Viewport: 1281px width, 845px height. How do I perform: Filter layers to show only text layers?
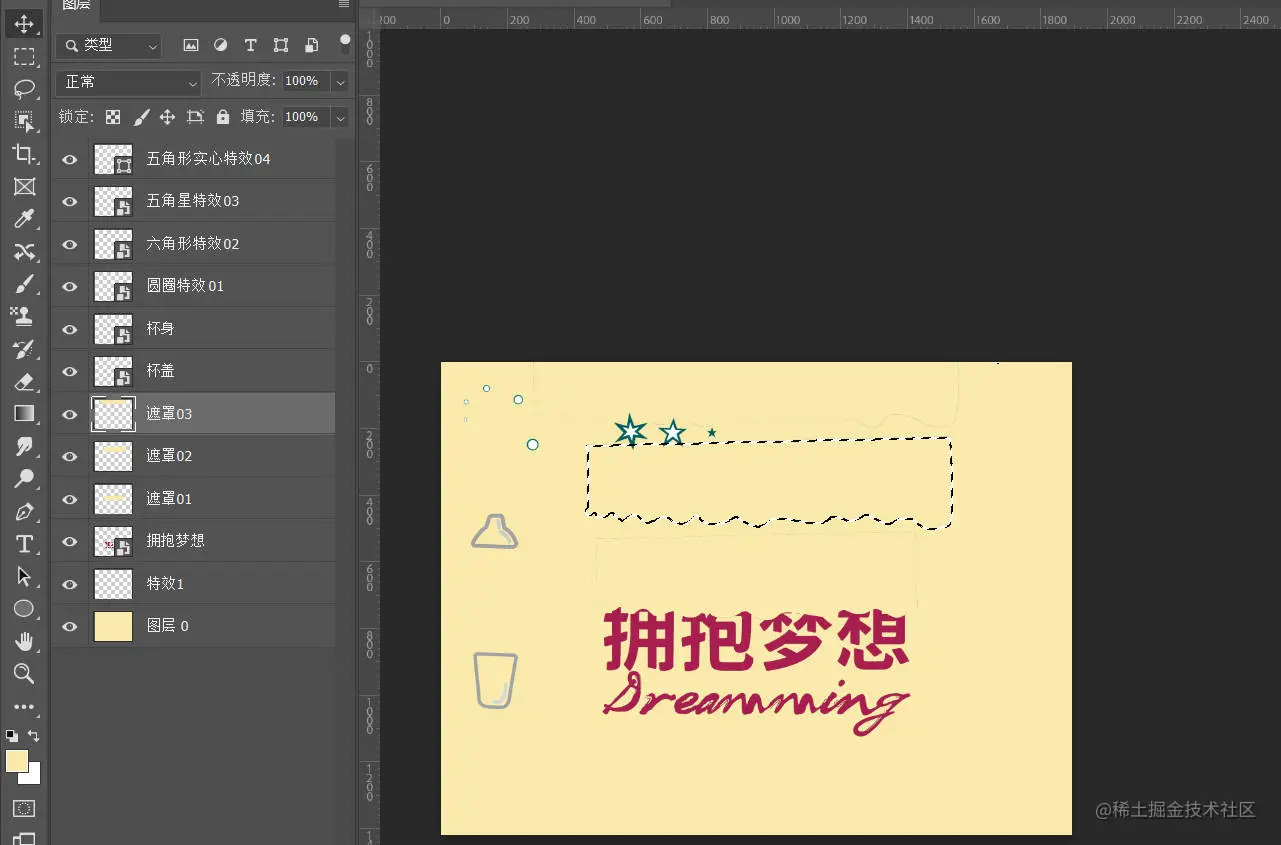click(250, 44)
